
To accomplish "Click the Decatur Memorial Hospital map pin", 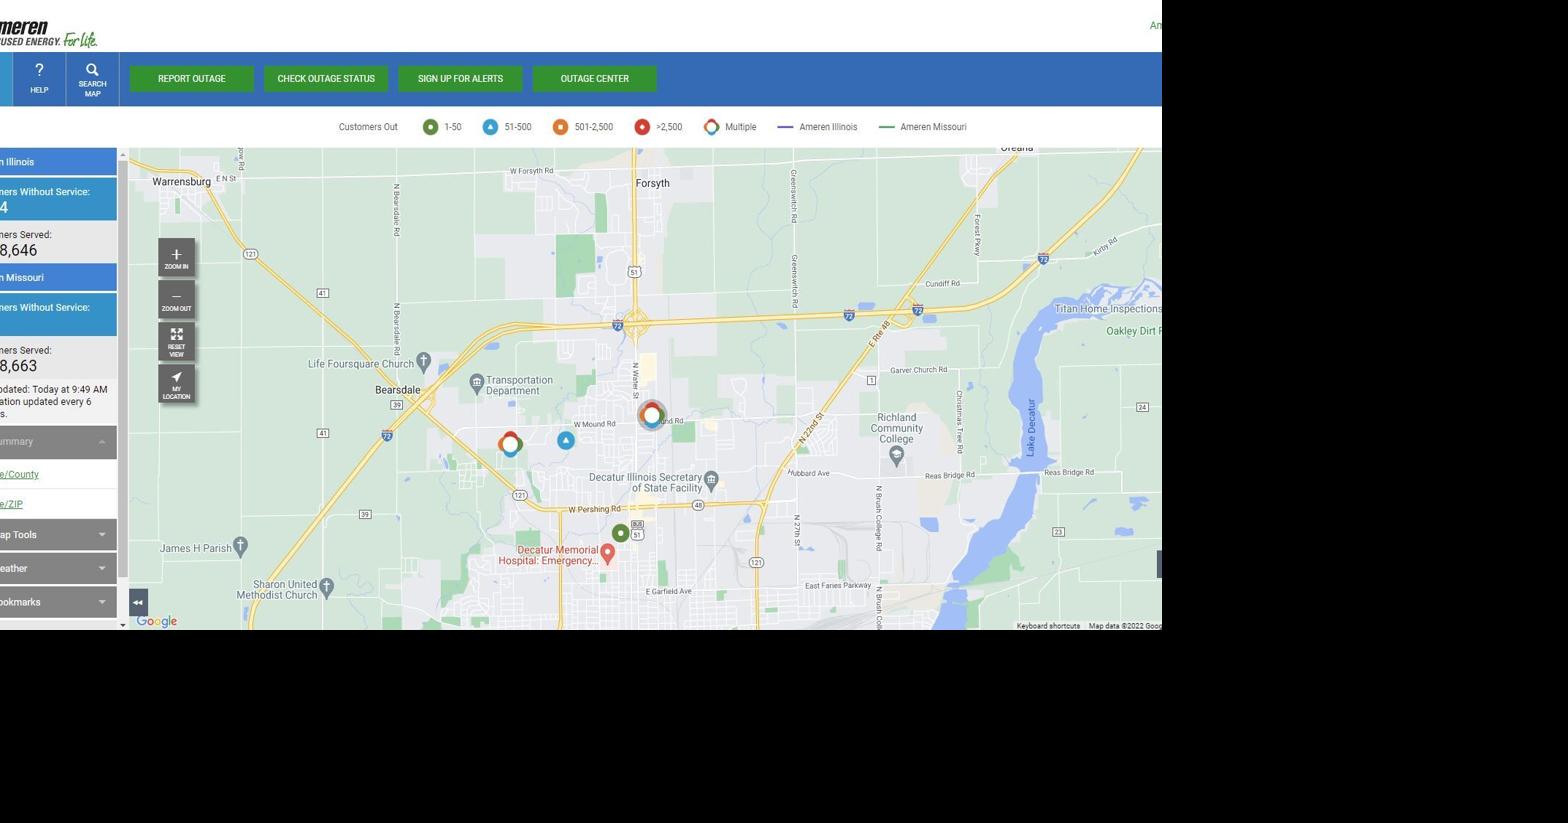I will pos(607,554).
